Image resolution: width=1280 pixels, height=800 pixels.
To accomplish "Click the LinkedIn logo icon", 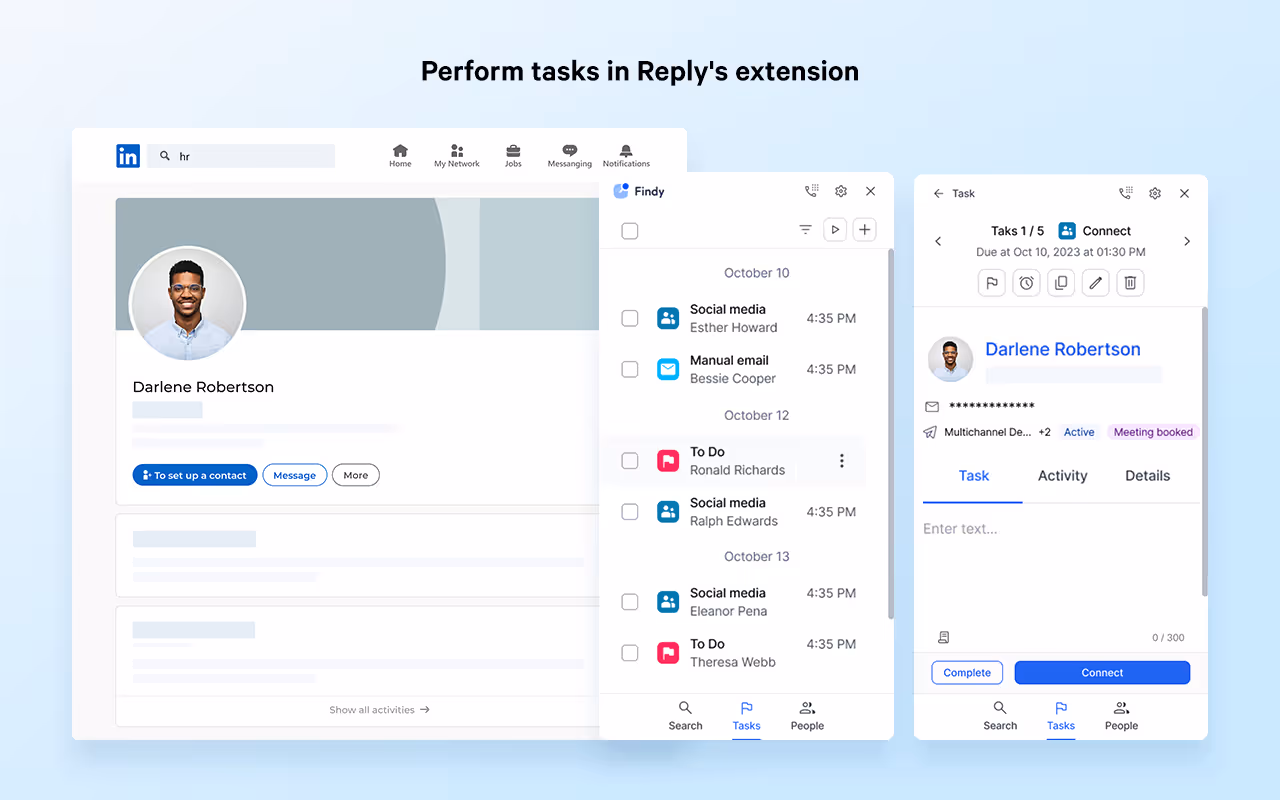I will click(x=128, y=156).
